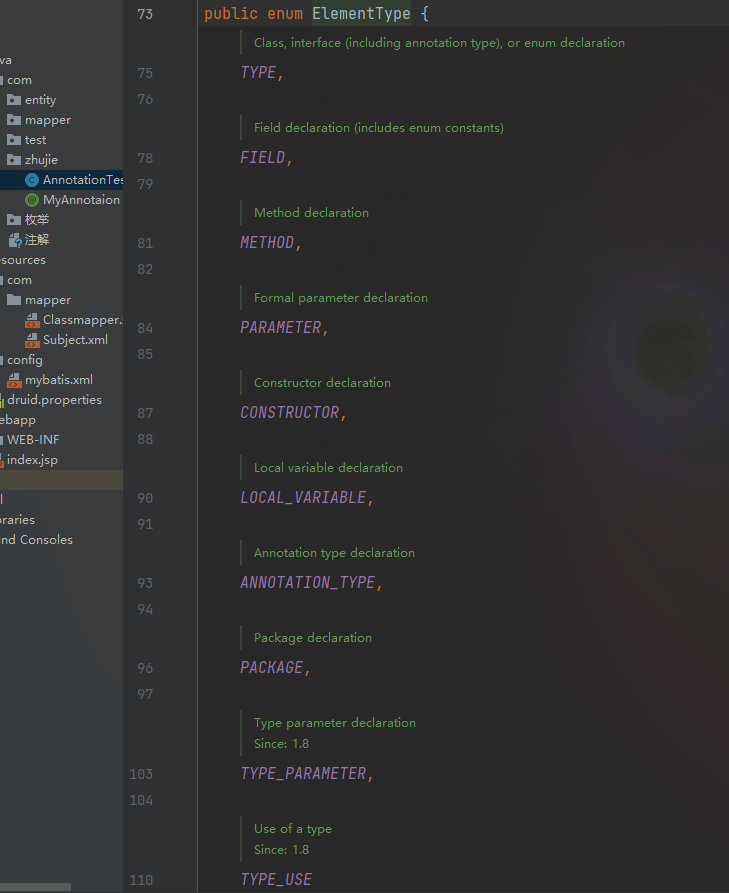Click the ANNOTATION_TYPE enum constant
Screen dimensions: 729x893
[x=308, y=583]
